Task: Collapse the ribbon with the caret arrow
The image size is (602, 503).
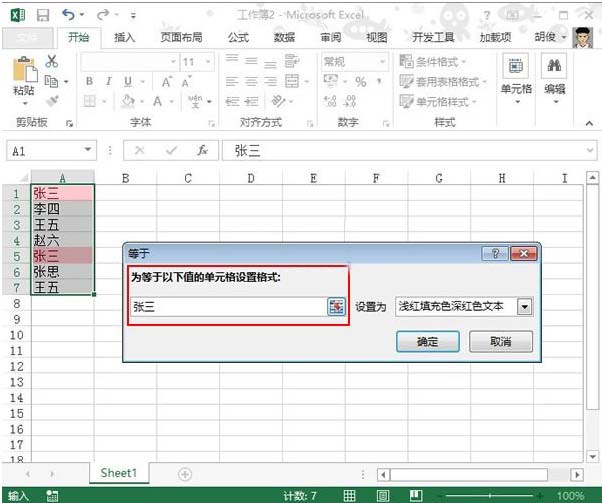Action: coord(589,123)
